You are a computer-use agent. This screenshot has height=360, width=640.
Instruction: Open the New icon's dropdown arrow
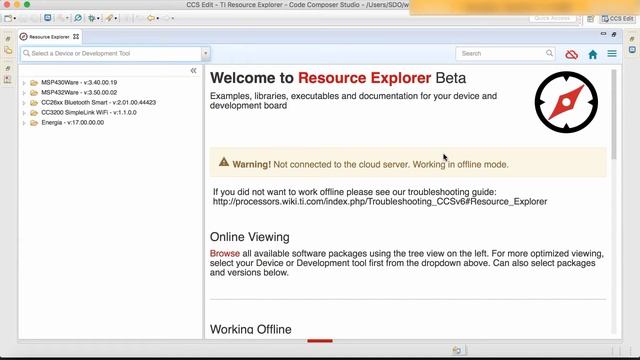(x=15, y=19)
